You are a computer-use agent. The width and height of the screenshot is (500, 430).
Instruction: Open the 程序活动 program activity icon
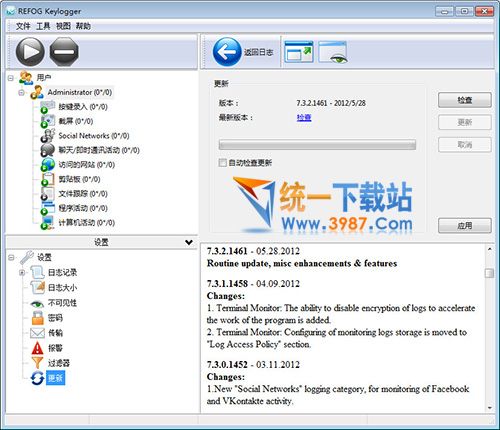47,208
